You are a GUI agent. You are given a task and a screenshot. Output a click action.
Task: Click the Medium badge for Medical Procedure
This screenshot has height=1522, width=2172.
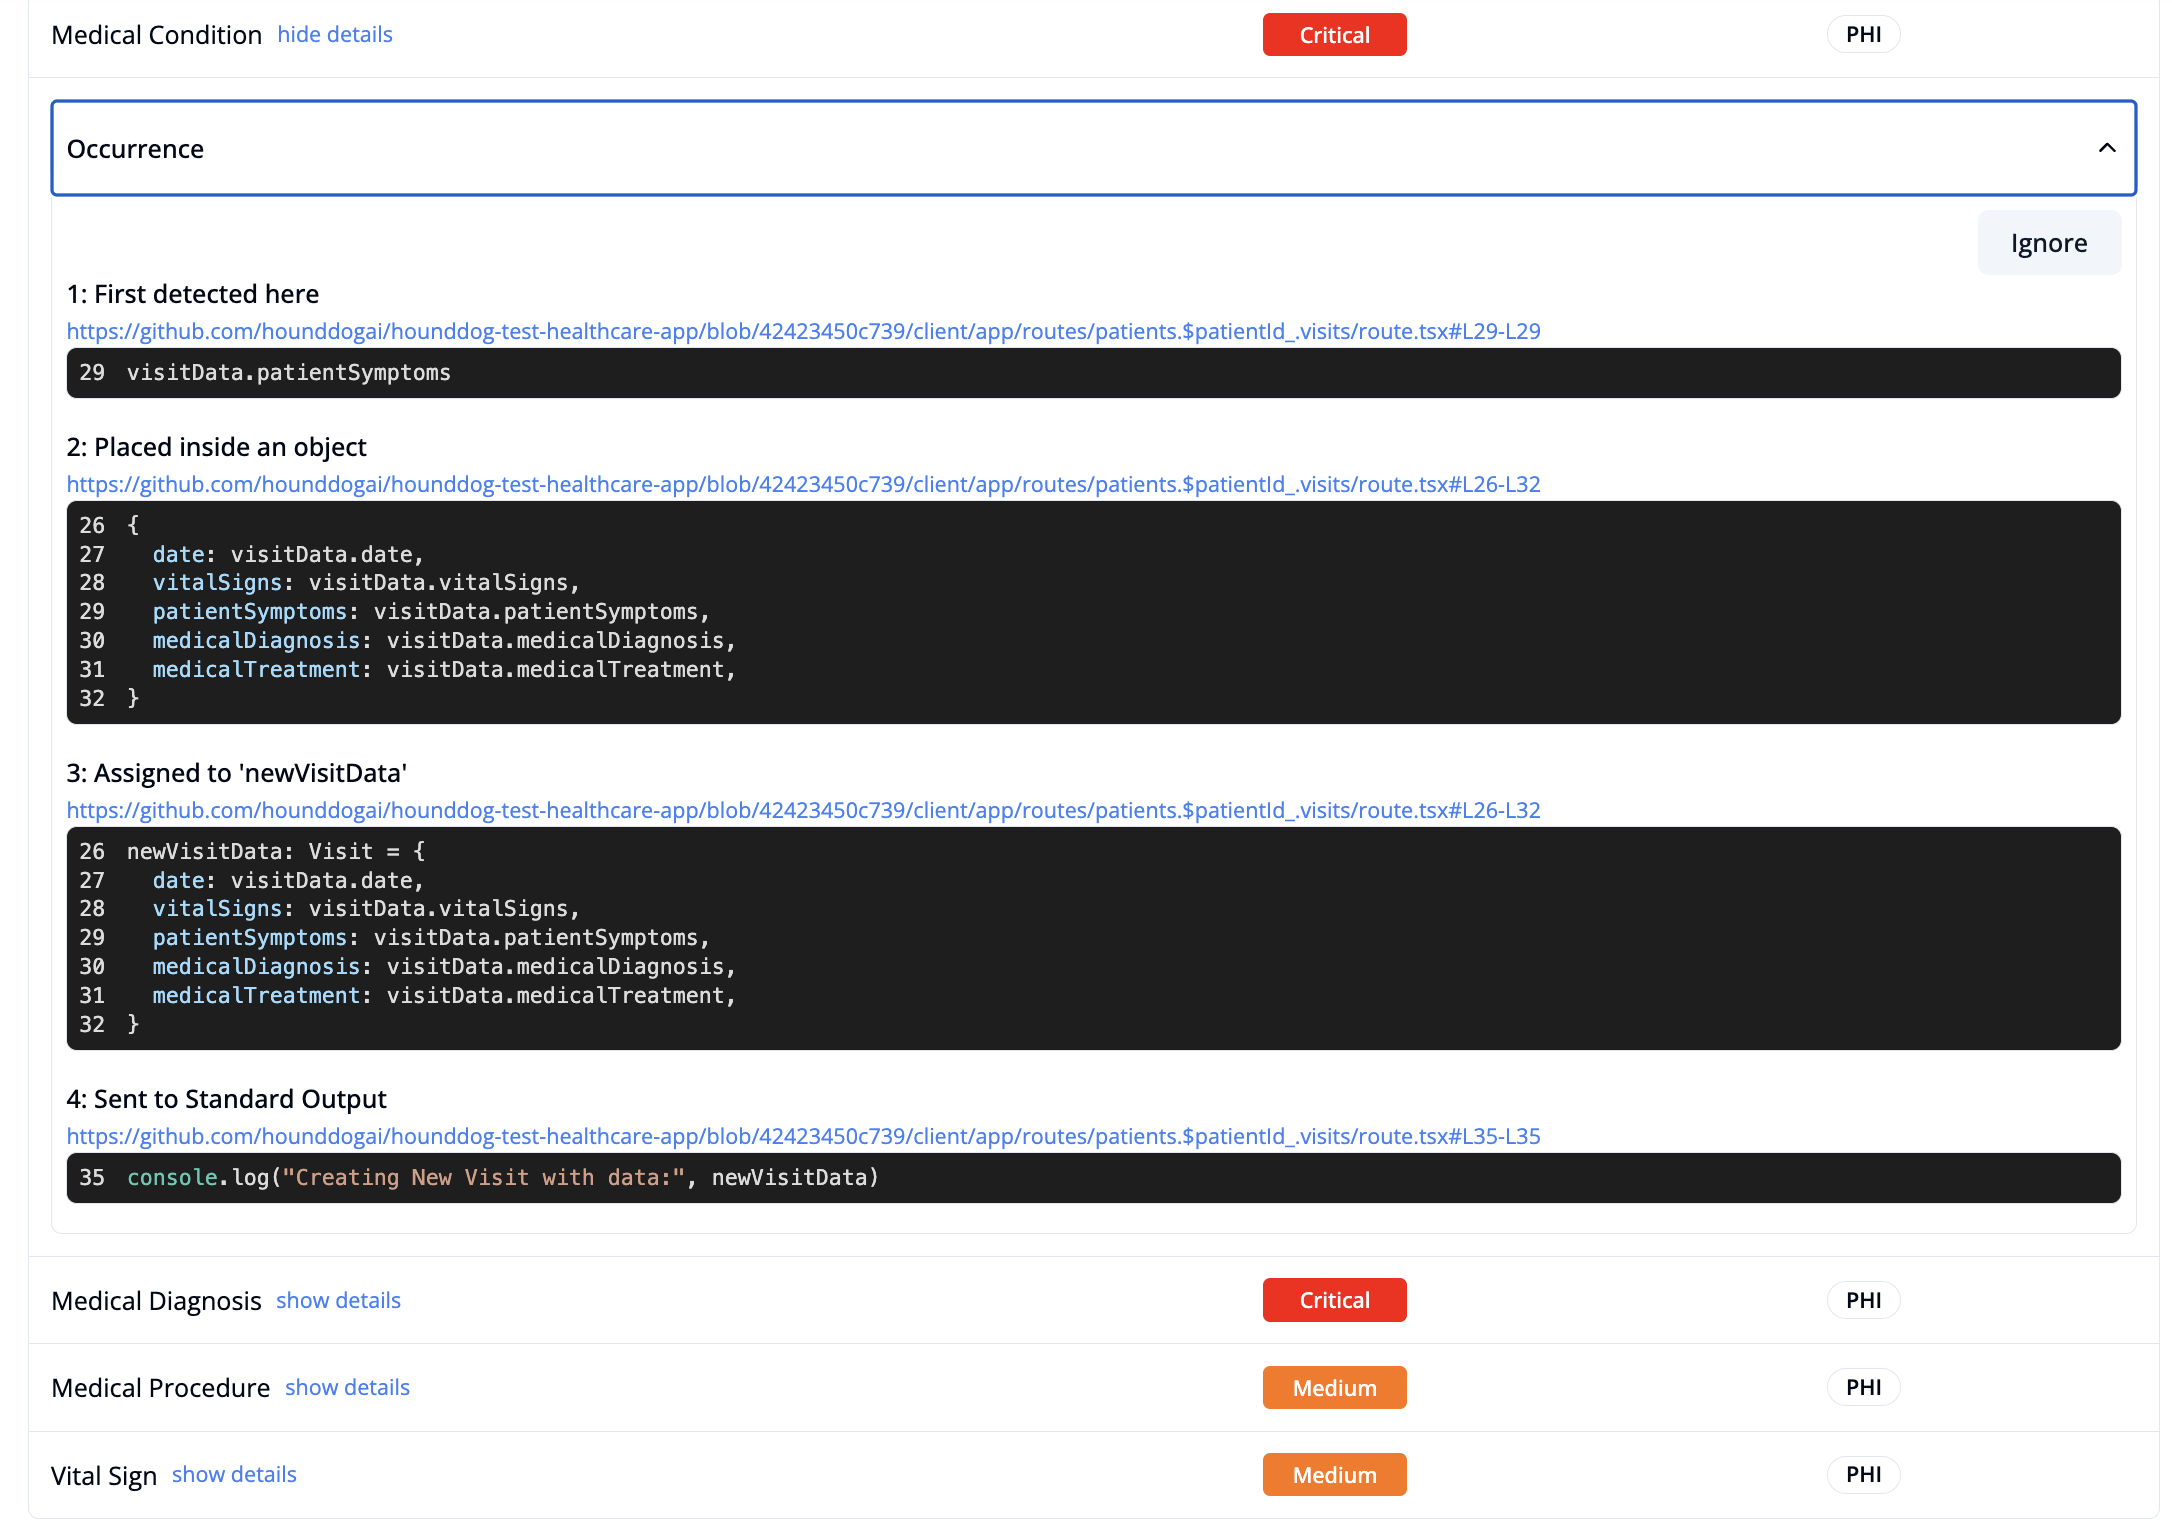pos(1334,1388)
